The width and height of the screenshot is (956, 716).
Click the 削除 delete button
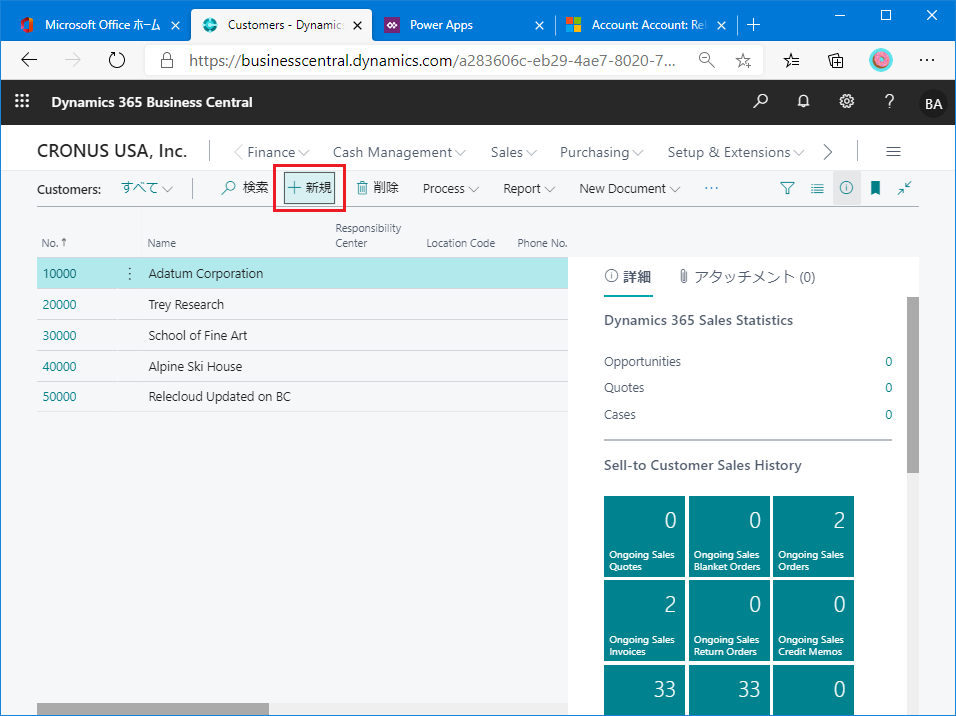pyautogui.click(x=377, y=188)
